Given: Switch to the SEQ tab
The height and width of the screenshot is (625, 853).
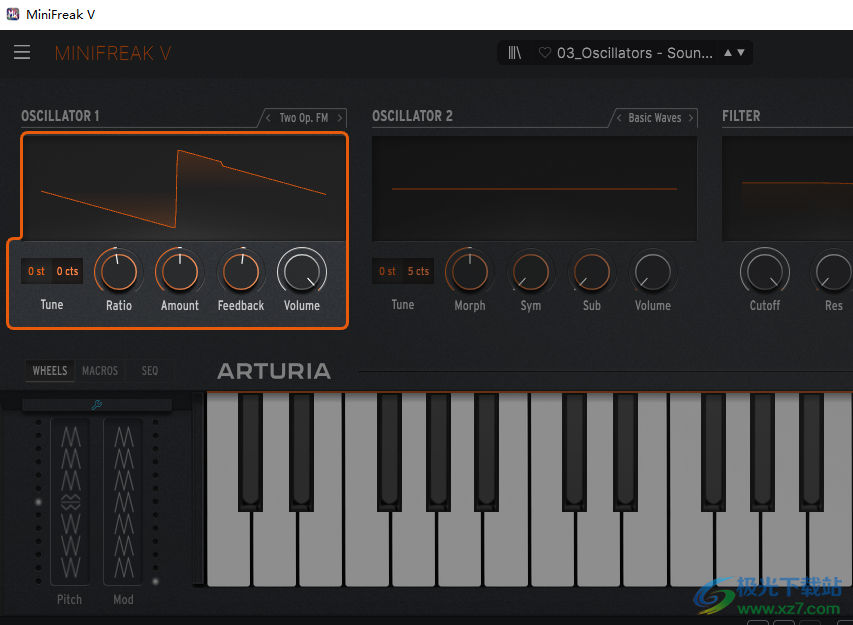Looking at the screenshot, I should (x=149, y=370).
